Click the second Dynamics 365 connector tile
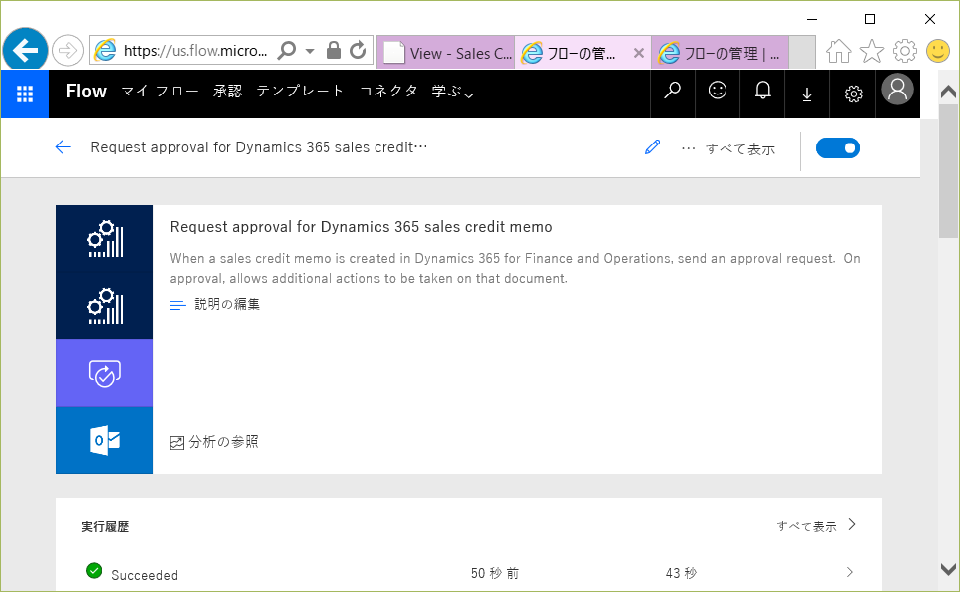 [105, 305]
